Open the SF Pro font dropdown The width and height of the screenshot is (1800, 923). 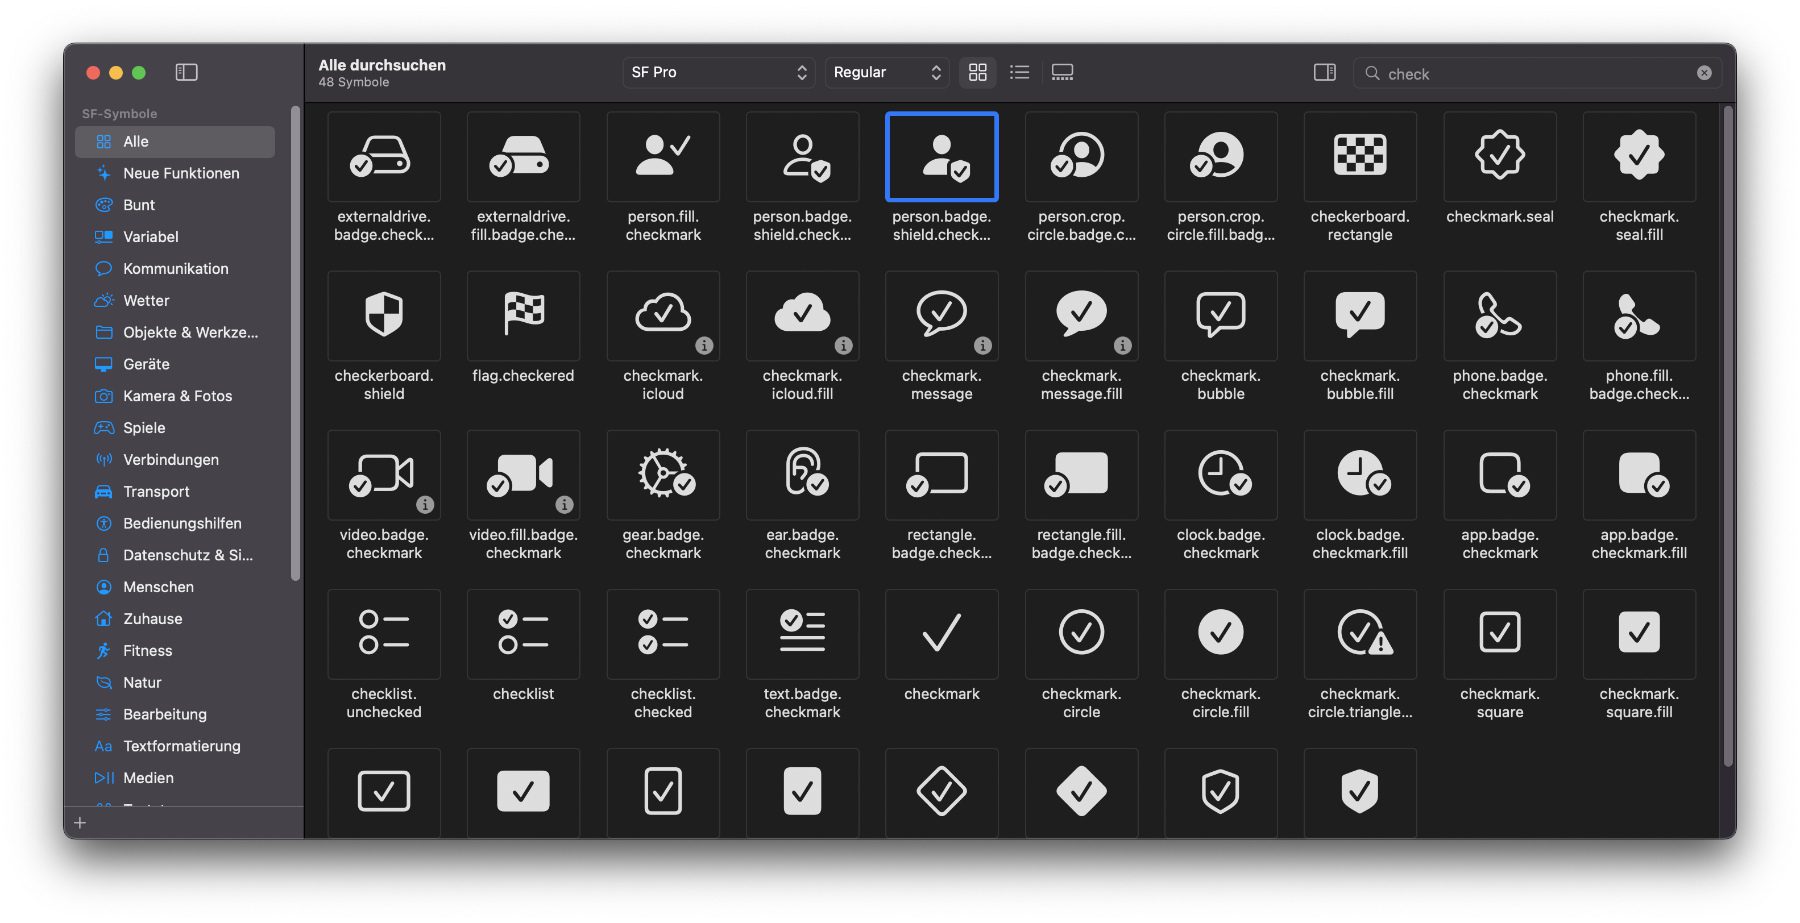[x=718, y=72]
